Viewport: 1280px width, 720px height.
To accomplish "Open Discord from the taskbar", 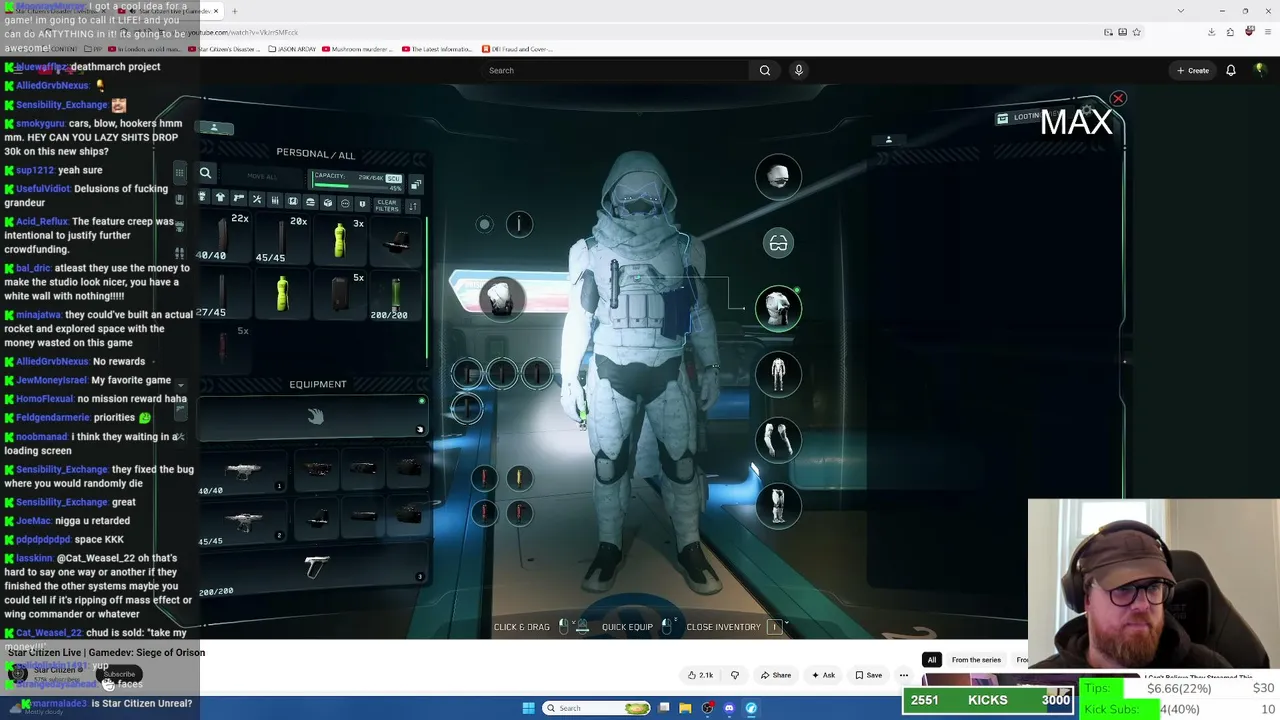I will click(x=729, y=708).
